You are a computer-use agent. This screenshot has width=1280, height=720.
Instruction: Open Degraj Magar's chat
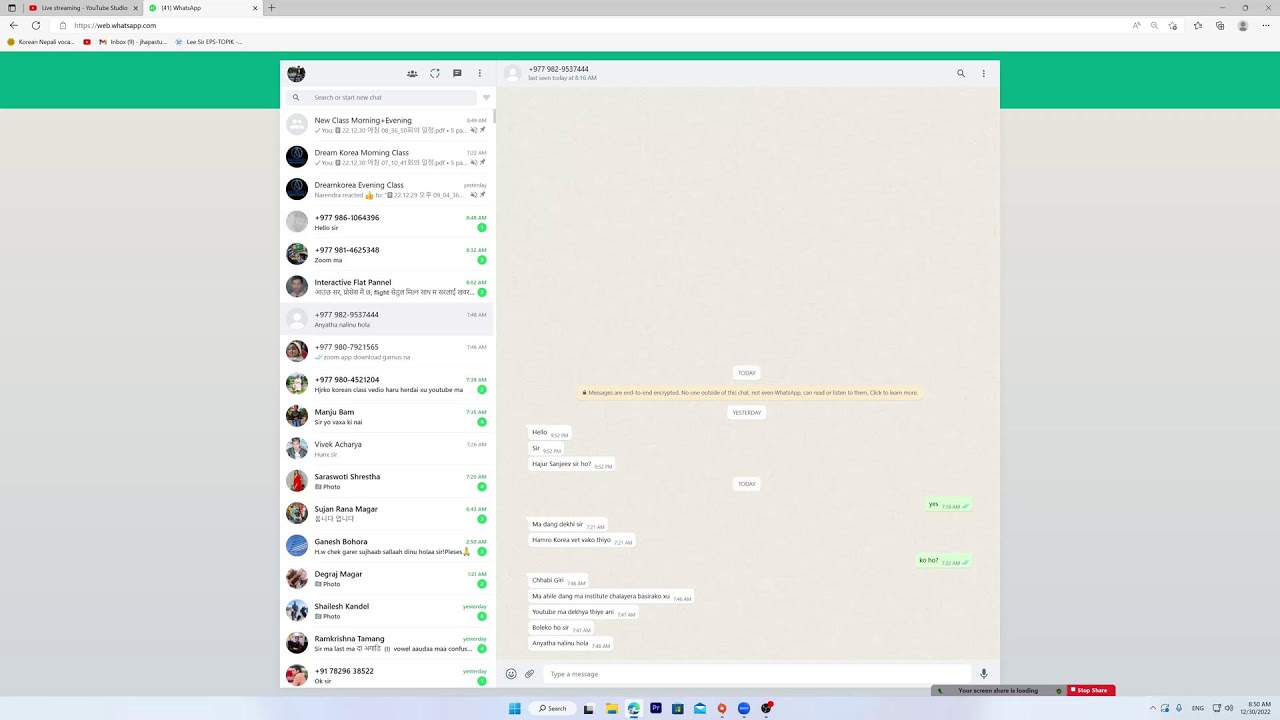pyautogui.click(x=387, y=578)
